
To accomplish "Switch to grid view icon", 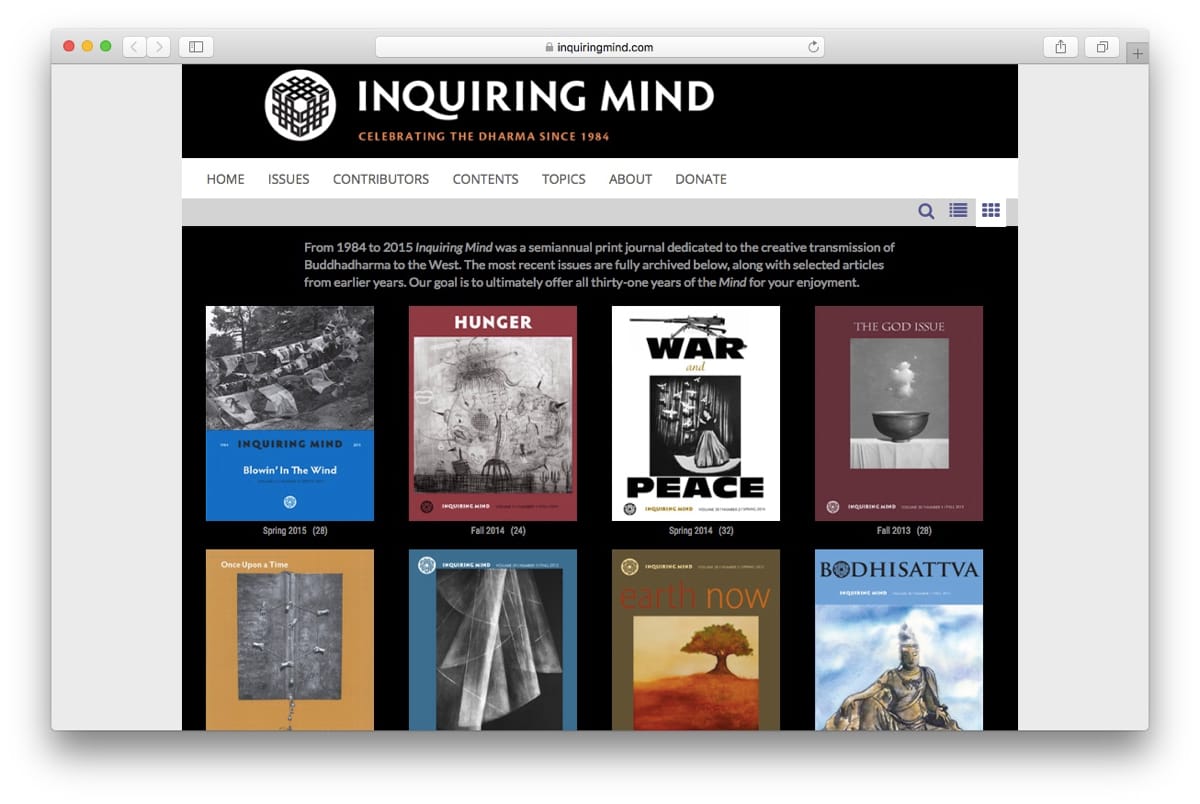I will (x=991, y=210).
